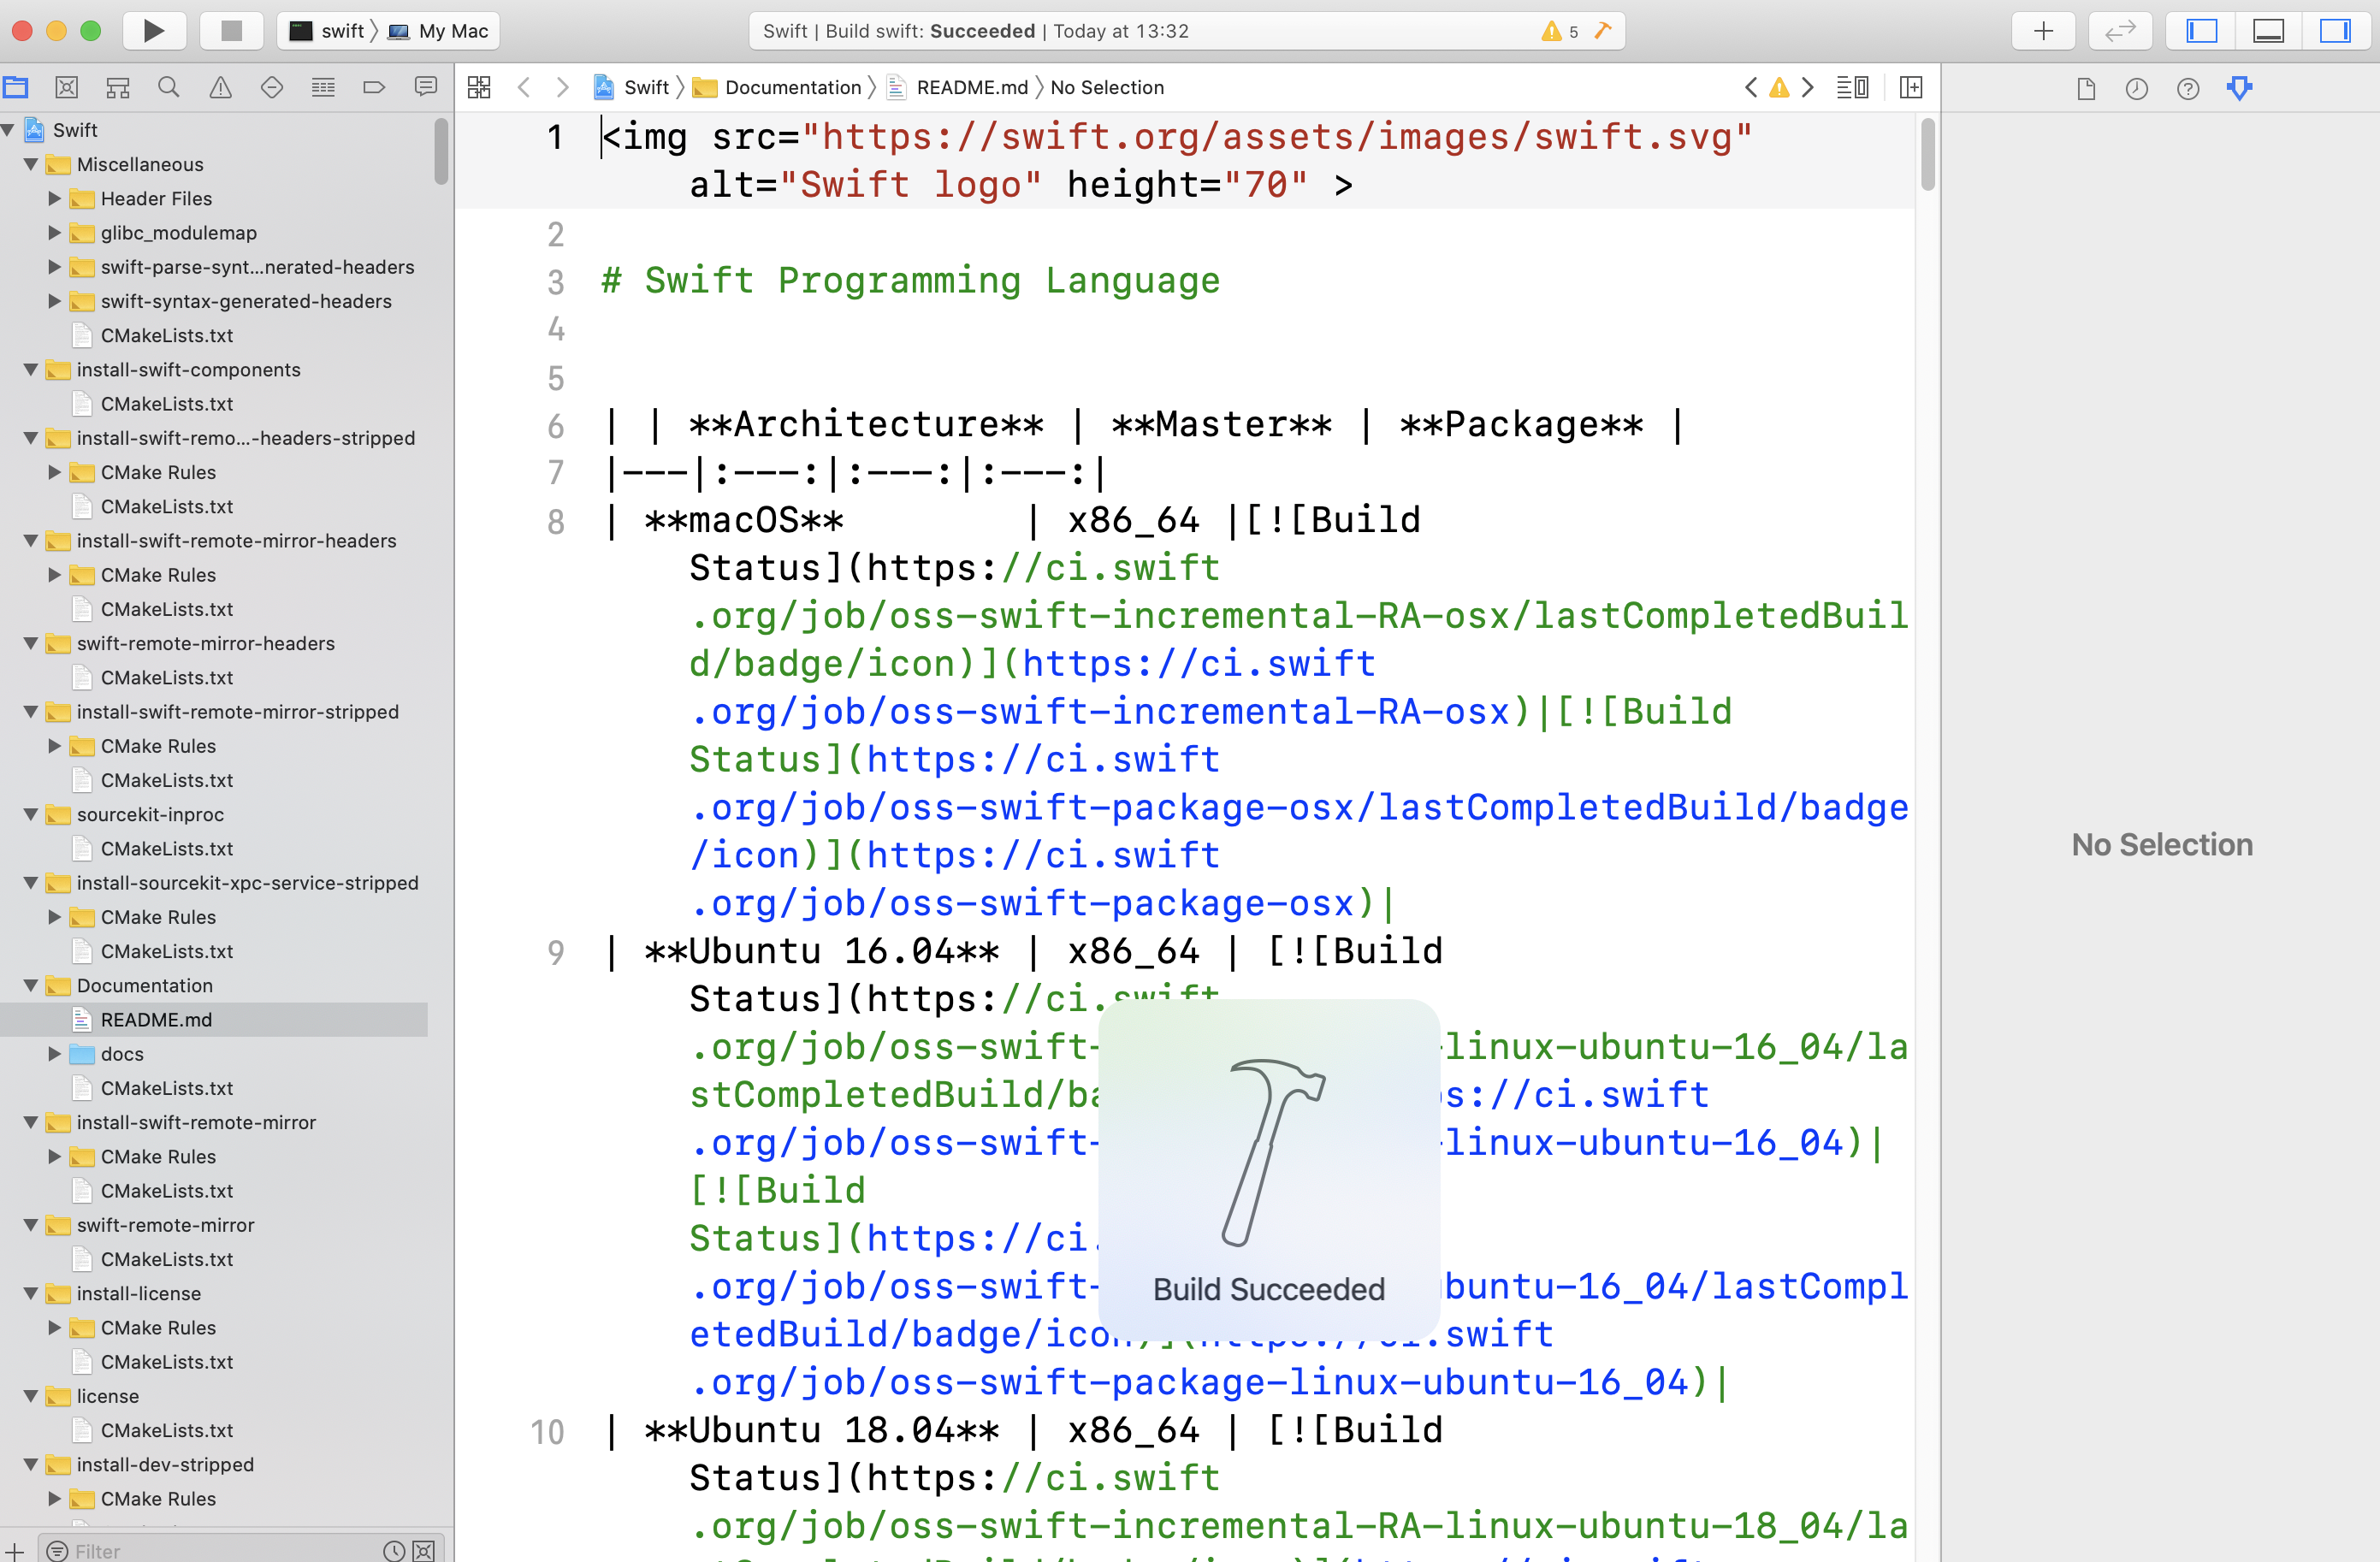Click the navigator vertical scrollbar
2380x1562 pixels.
click(x=441, y=152)
